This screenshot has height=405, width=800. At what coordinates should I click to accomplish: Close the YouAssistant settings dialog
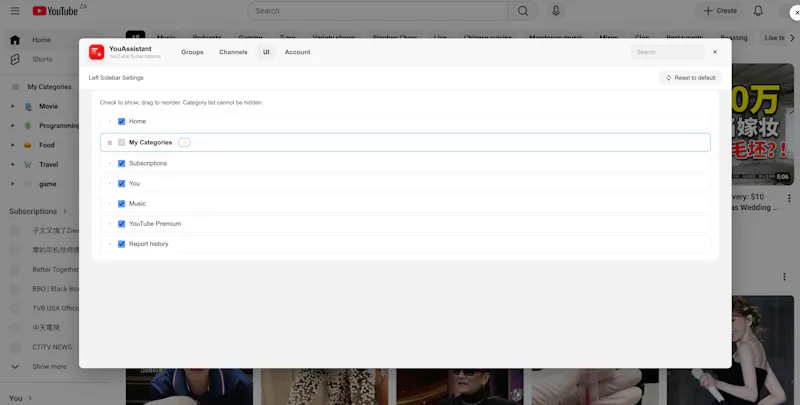tap(715, 52)
